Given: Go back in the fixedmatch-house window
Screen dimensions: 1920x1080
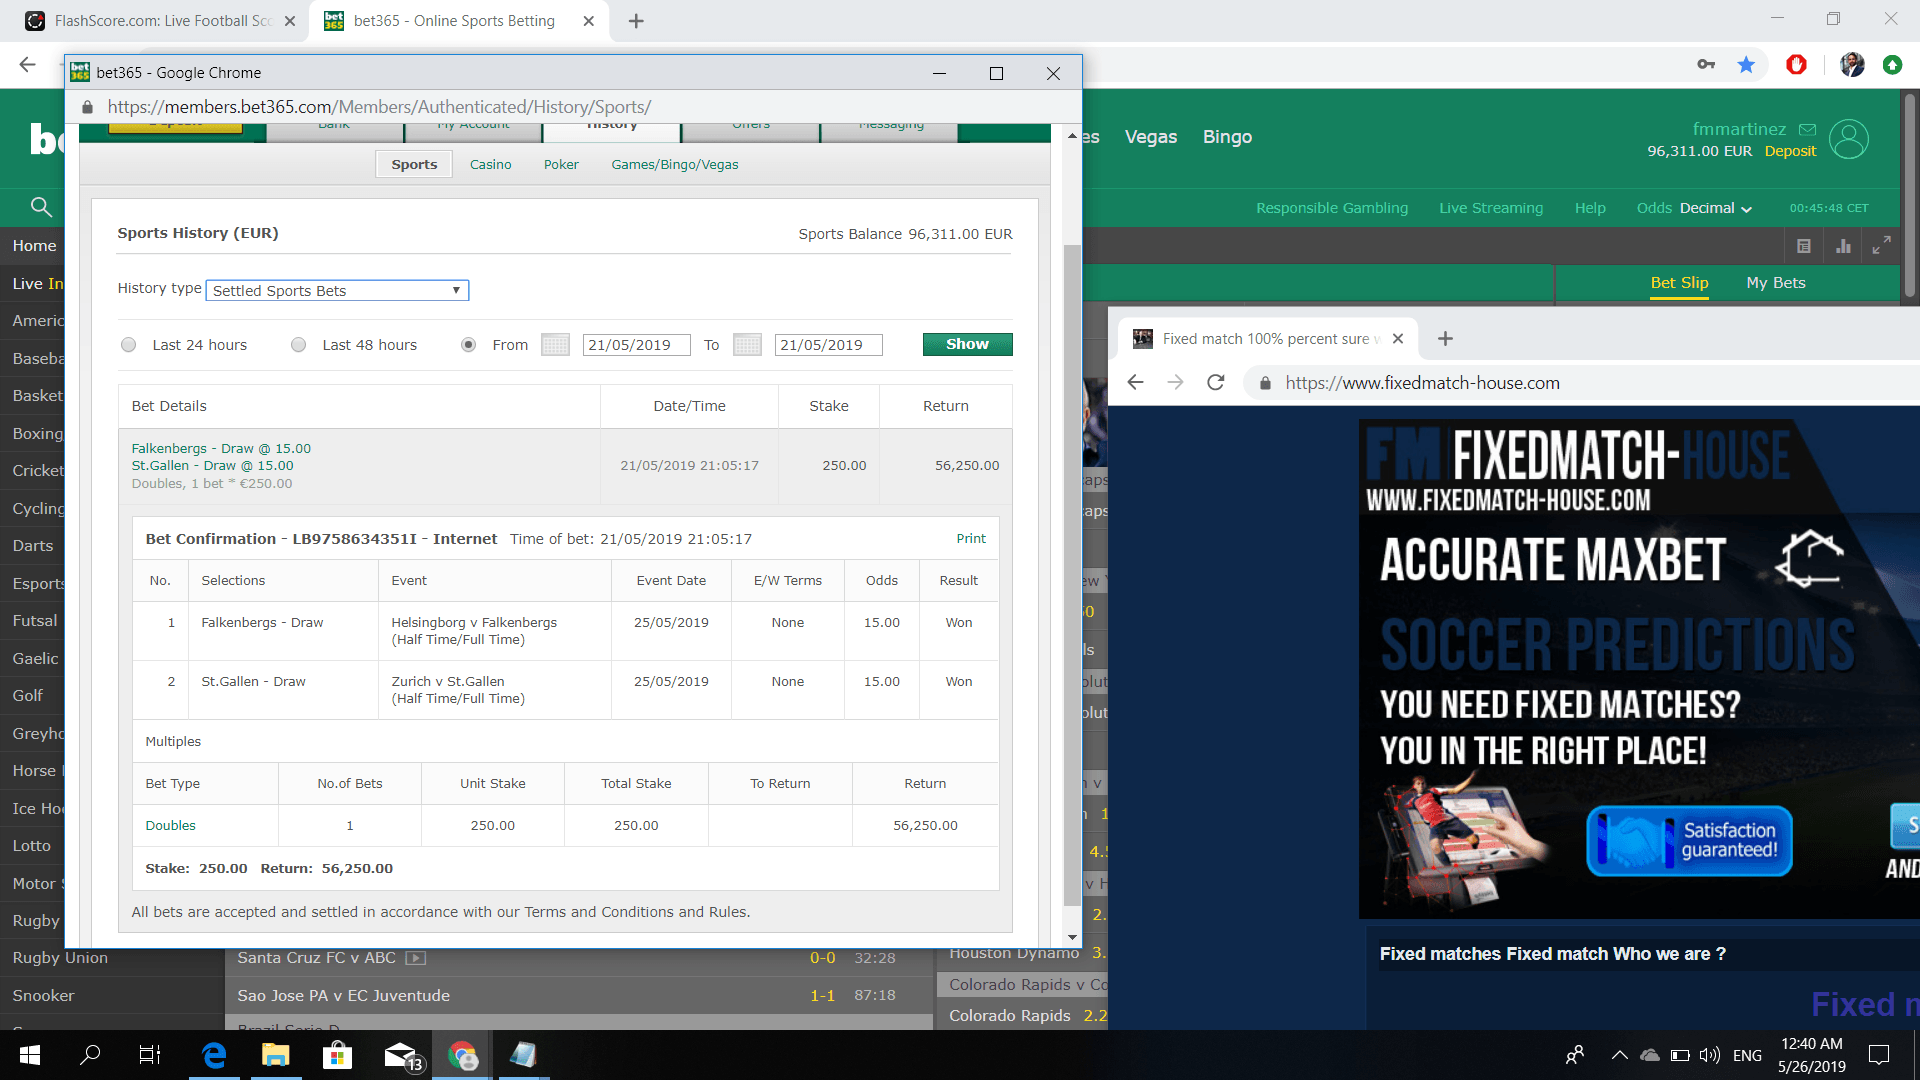Looking at the screenshot, I should click(1135, 383).
